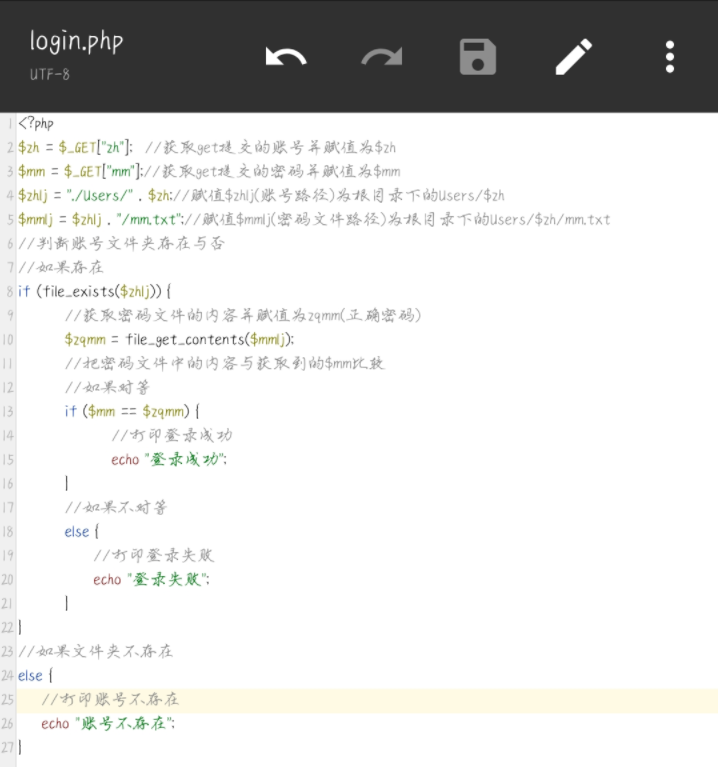
Task: Tap the pencil edit icon
Action: pyautogui.click(x=574, y=57)
